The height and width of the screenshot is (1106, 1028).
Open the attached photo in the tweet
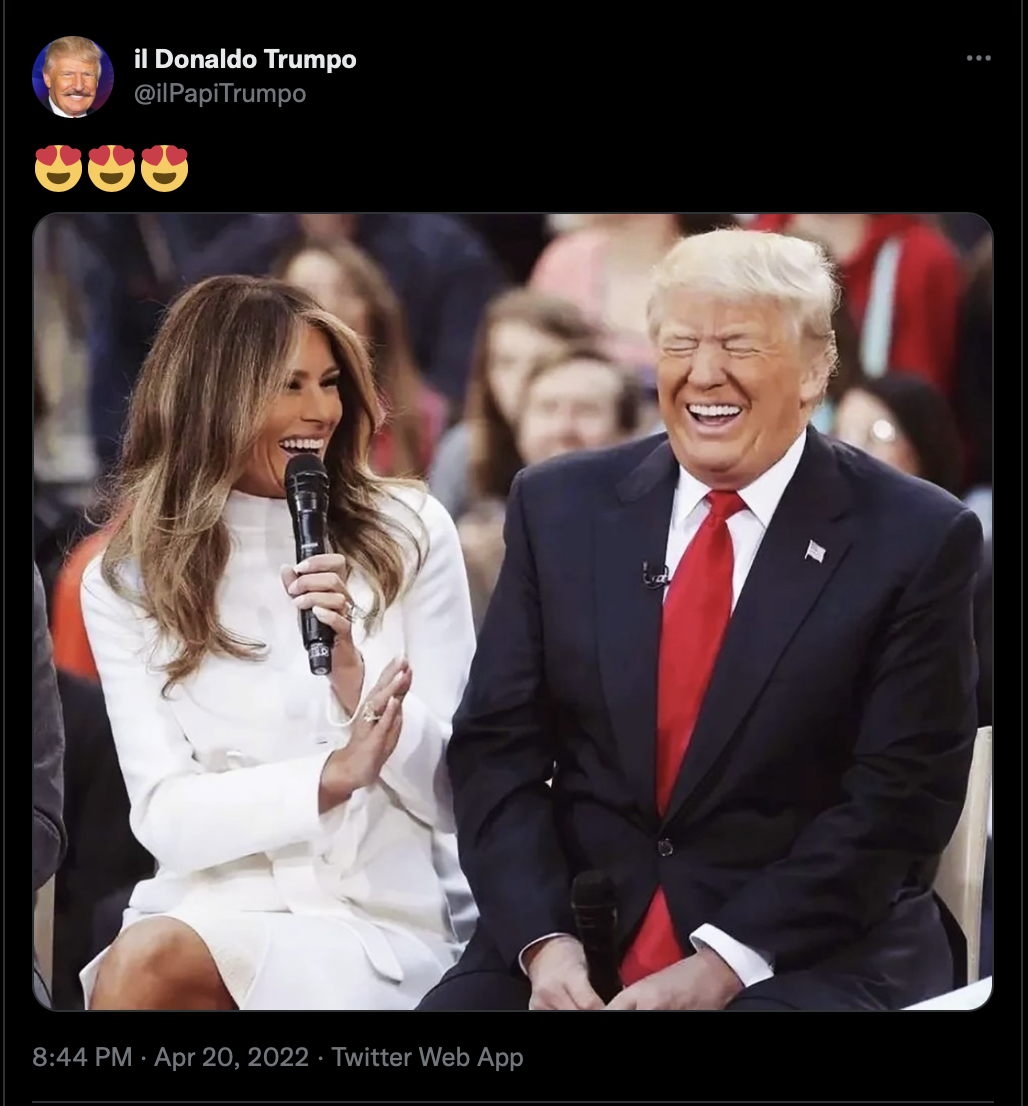click(x=513, y=612)
